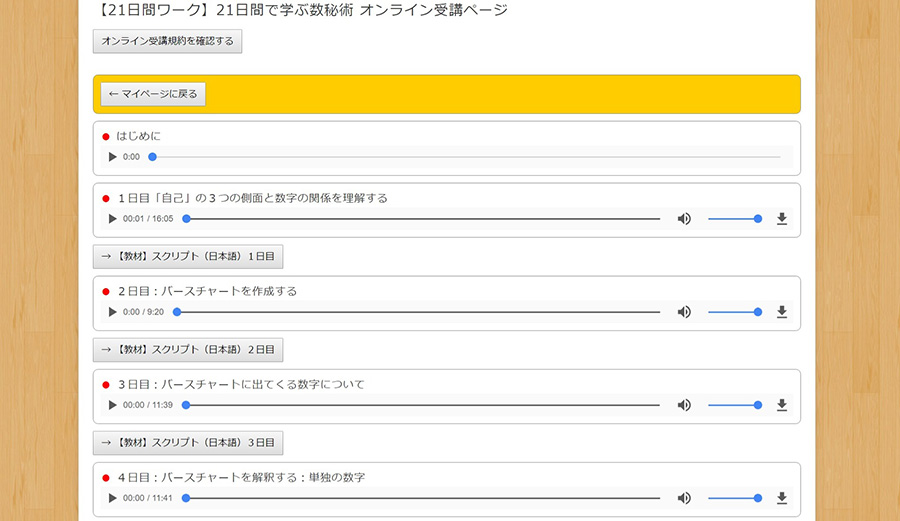Image resolution: width=900 pixels, height=521 pixels.
Task: Click the 00:01 / 16:05 time display
Action: pos(148,219)
